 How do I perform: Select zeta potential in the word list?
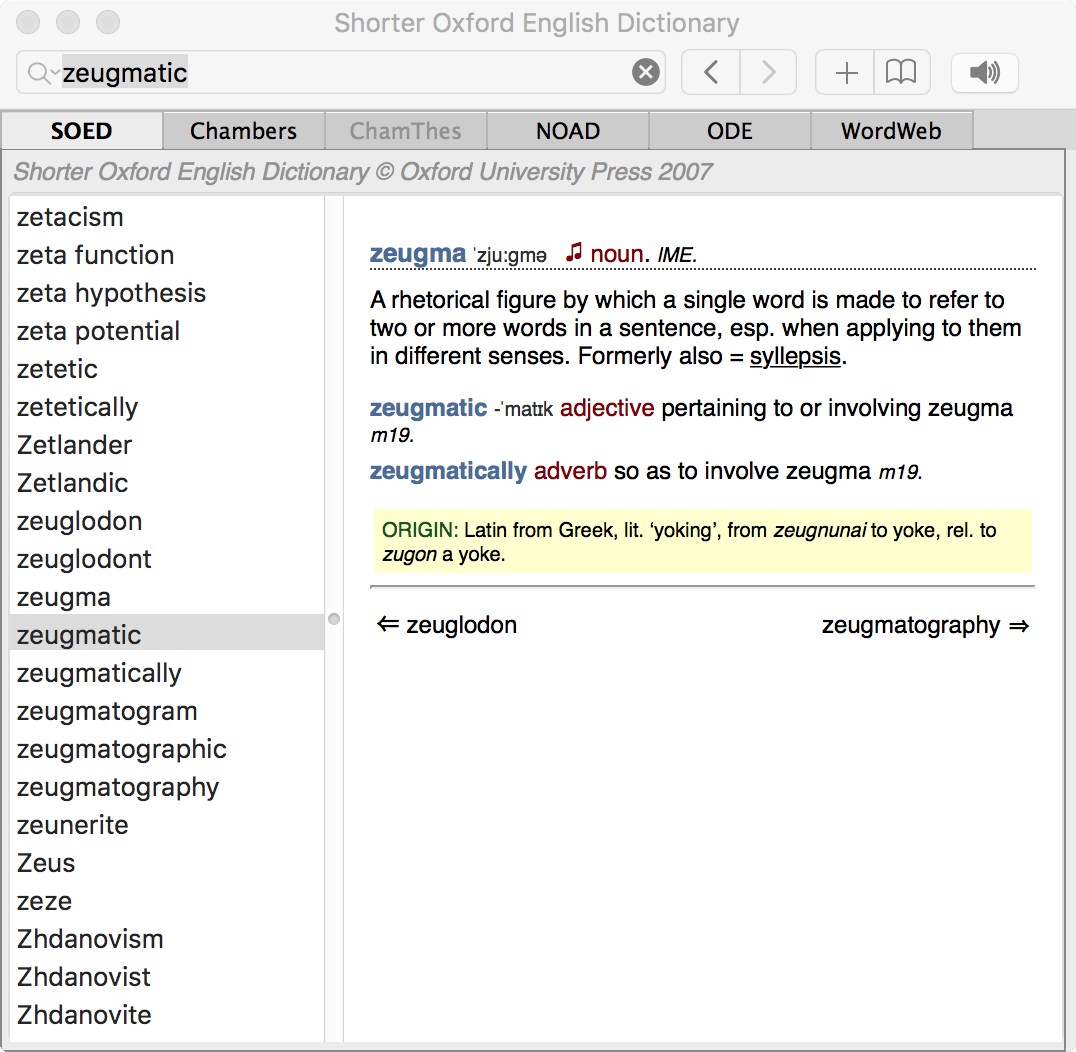(167, 331)
